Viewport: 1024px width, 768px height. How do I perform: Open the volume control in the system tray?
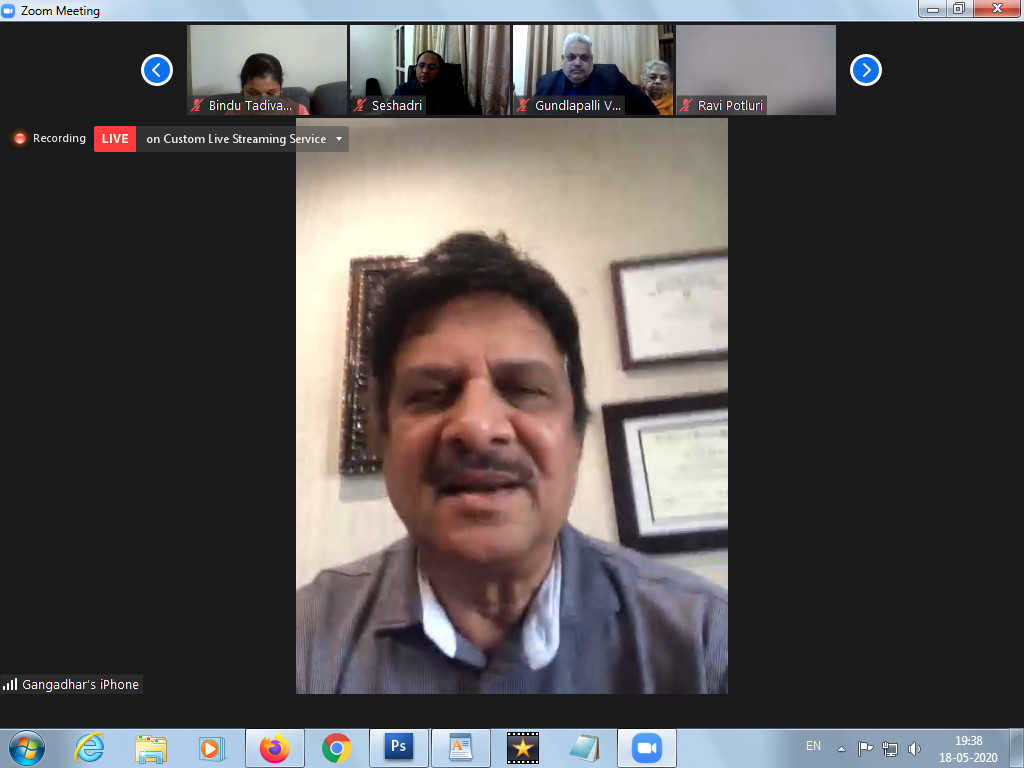tap(913, 747)
